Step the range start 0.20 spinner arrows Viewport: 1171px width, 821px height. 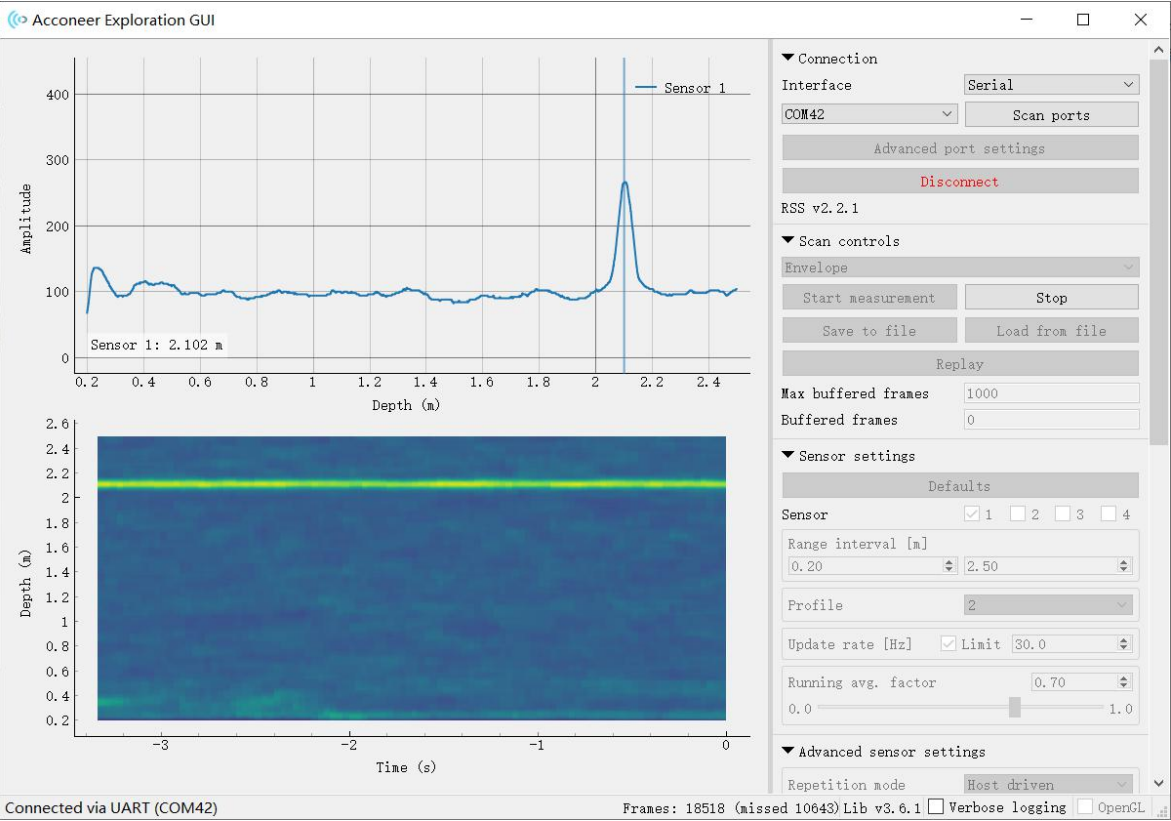pos(949,566)
